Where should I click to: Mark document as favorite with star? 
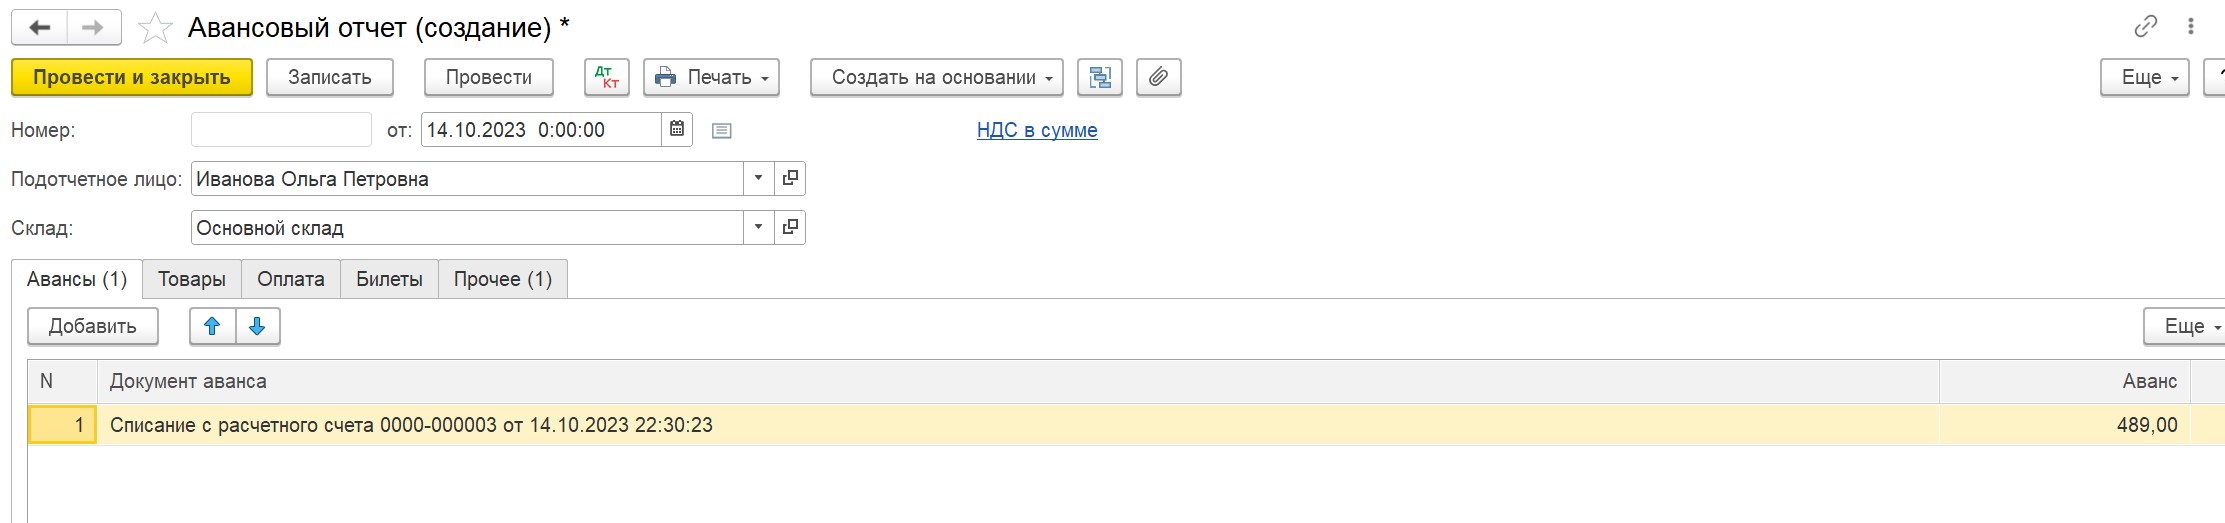(155, 28)
